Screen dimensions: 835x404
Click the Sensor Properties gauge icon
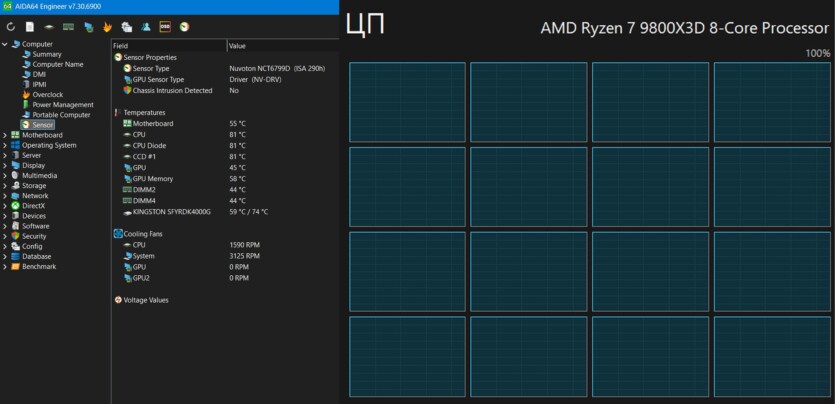(x=118, y=57)
